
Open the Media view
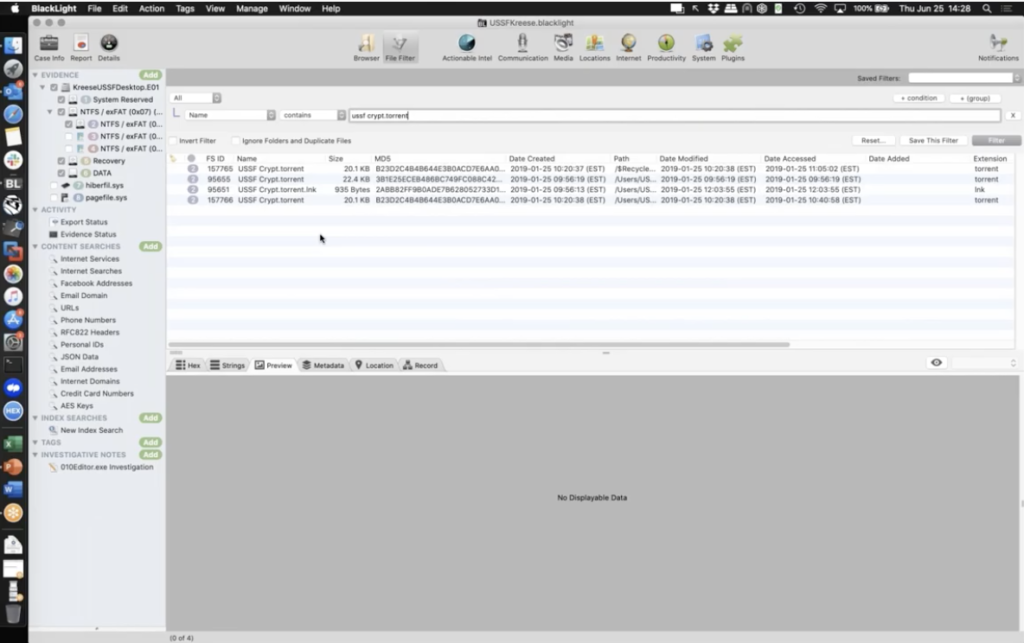(x=563, y=48)
